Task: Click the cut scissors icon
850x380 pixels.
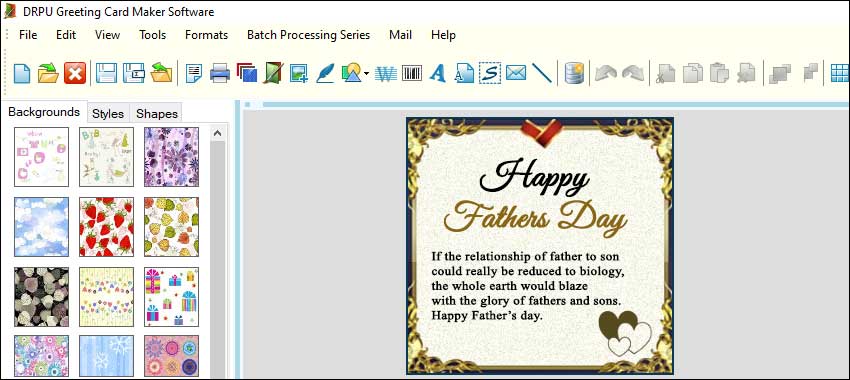Action: [x=665, y=73]
